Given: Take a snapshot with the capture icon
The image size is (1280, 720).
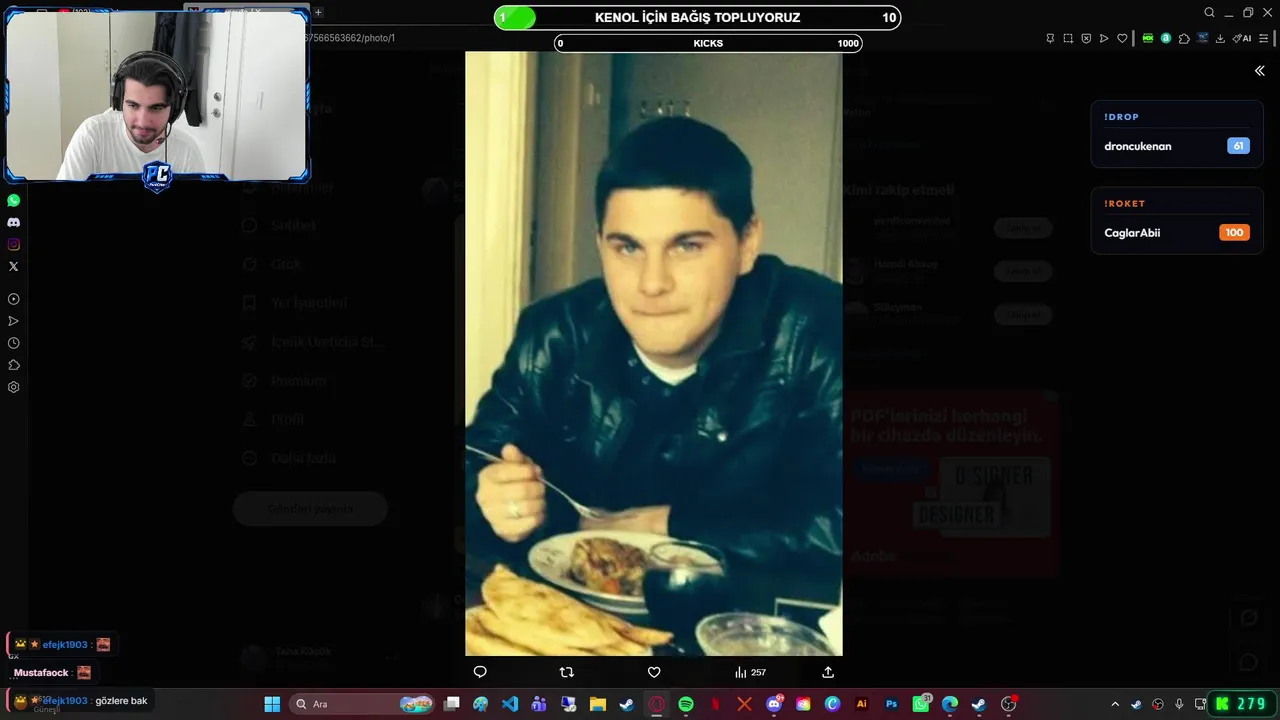Looking at the screenshot, I should tap(1068, 38).
